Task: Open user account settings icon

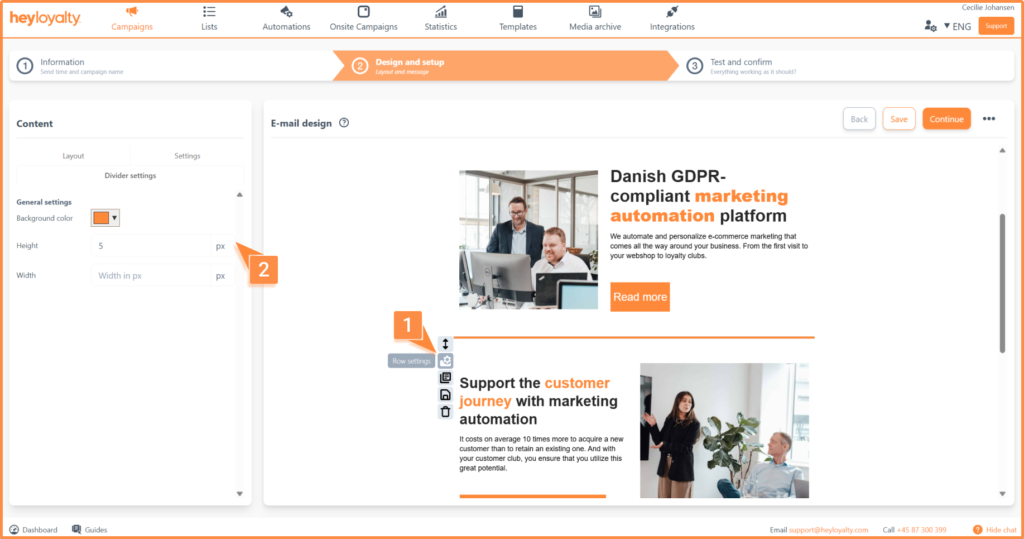Action: [x=931, y=26]
